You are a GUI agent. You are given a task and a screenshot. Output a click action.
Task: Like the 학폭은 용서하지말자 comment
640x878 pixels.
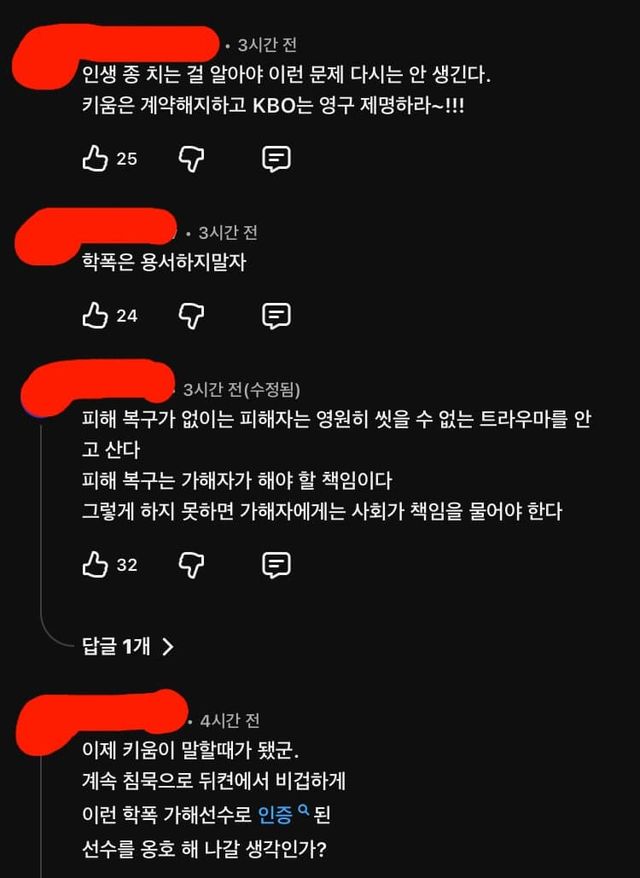pos(95,315)
